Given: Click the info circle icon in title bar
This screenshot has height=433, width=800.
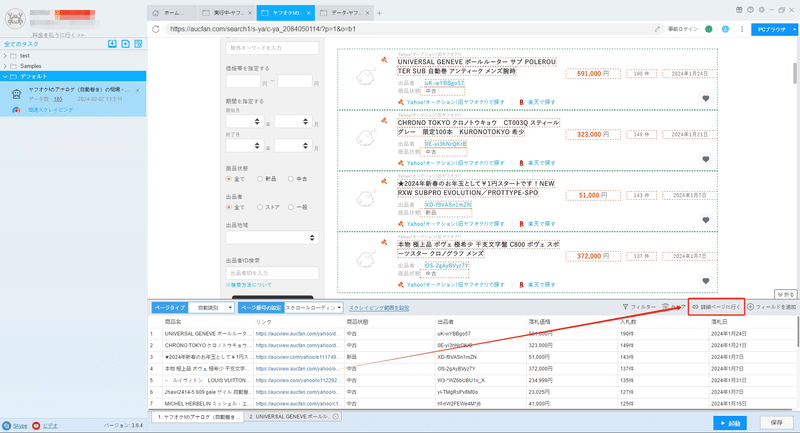Looking at the screenshot, I should tap(750, 10).
